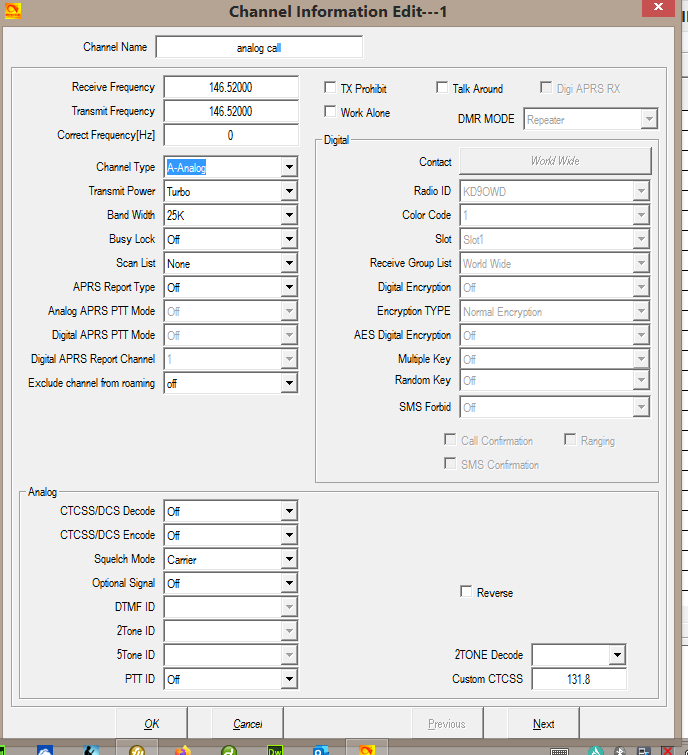Expand the Squelch Mode dropdown
688x755 pixels.
tap(288, 559)
